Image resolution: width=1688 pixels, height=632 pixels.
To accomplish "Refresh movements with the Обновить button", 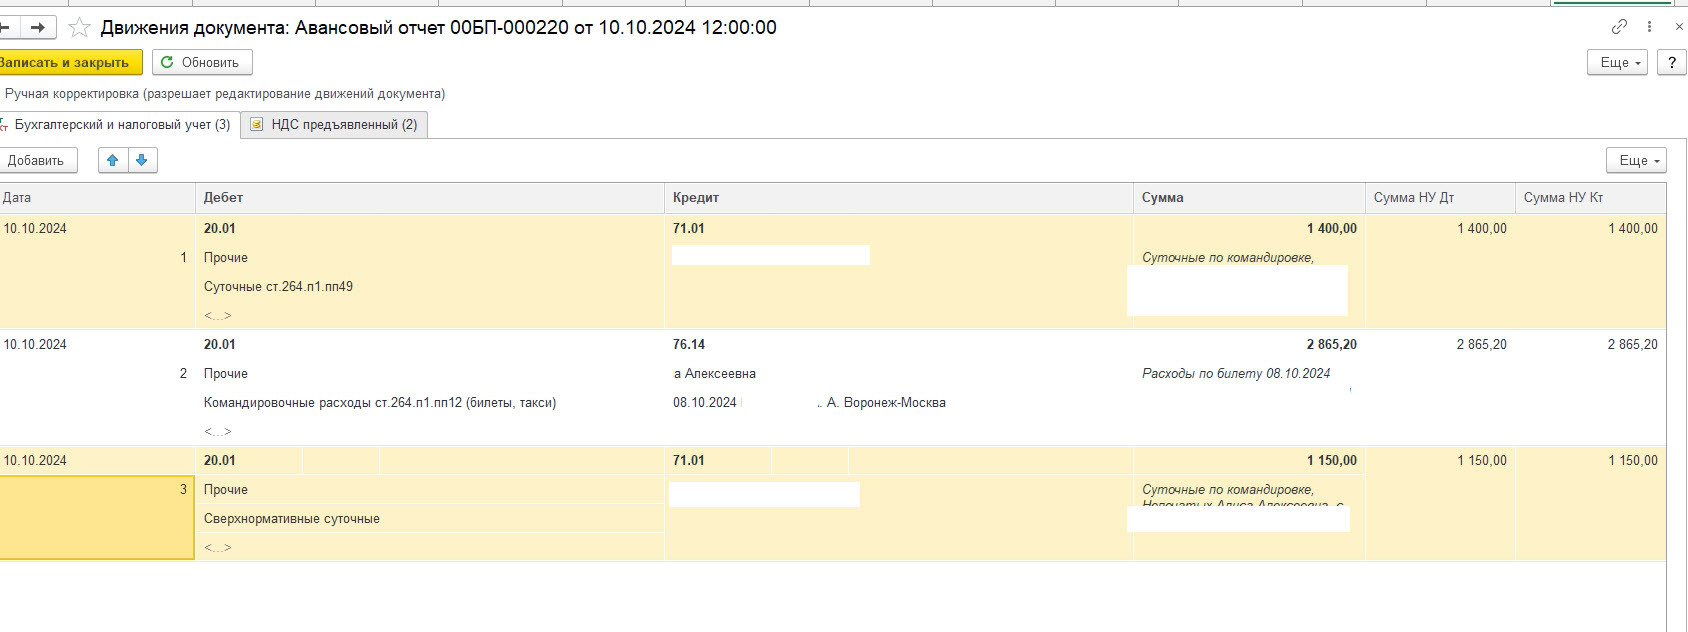I will (201, 62).
